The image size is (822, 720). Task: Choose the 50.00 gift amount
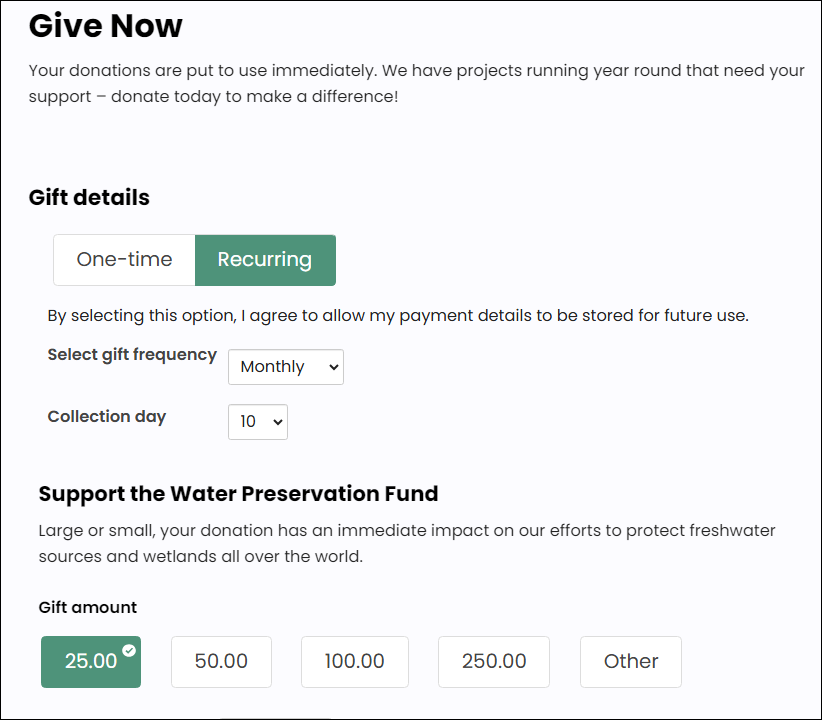221,661
